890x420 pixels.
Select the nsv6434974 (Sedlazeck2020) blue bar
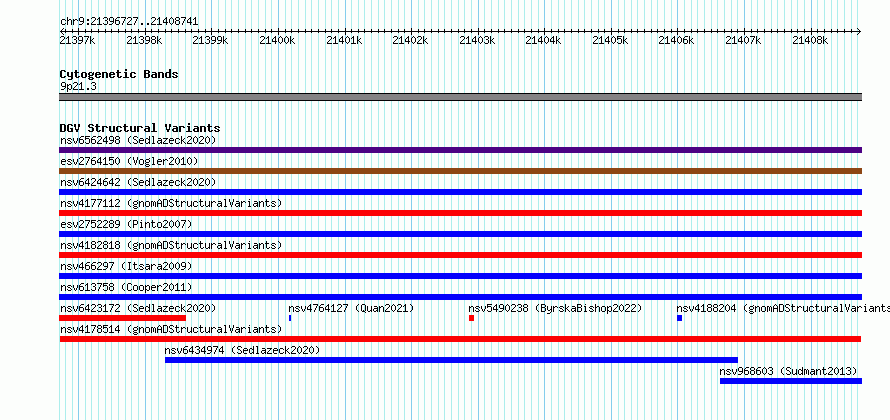pyautogui.click(x=451, y=360)
